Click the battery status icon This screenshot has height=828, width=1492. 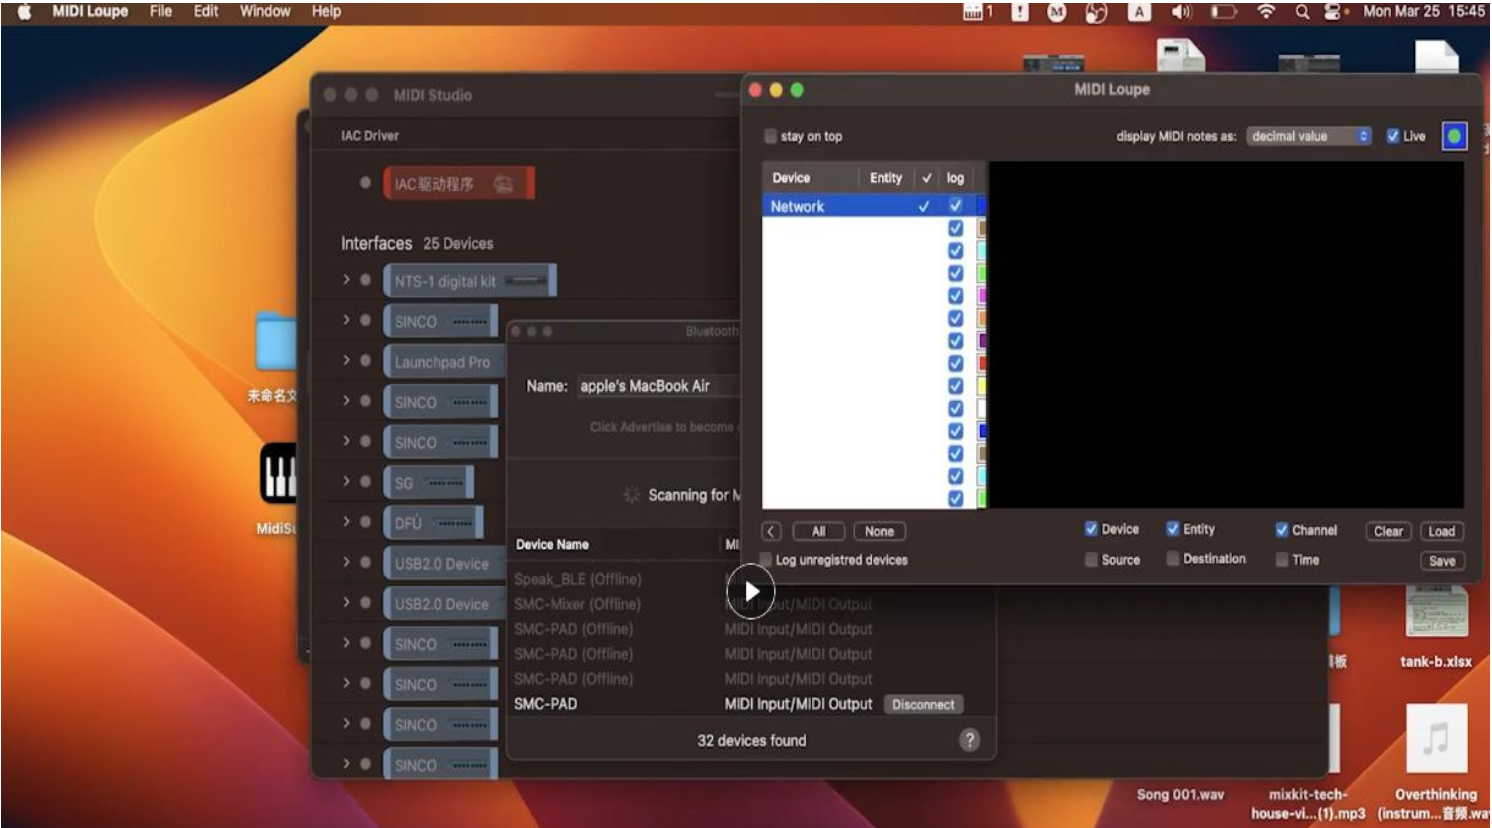coord(1223,12)
